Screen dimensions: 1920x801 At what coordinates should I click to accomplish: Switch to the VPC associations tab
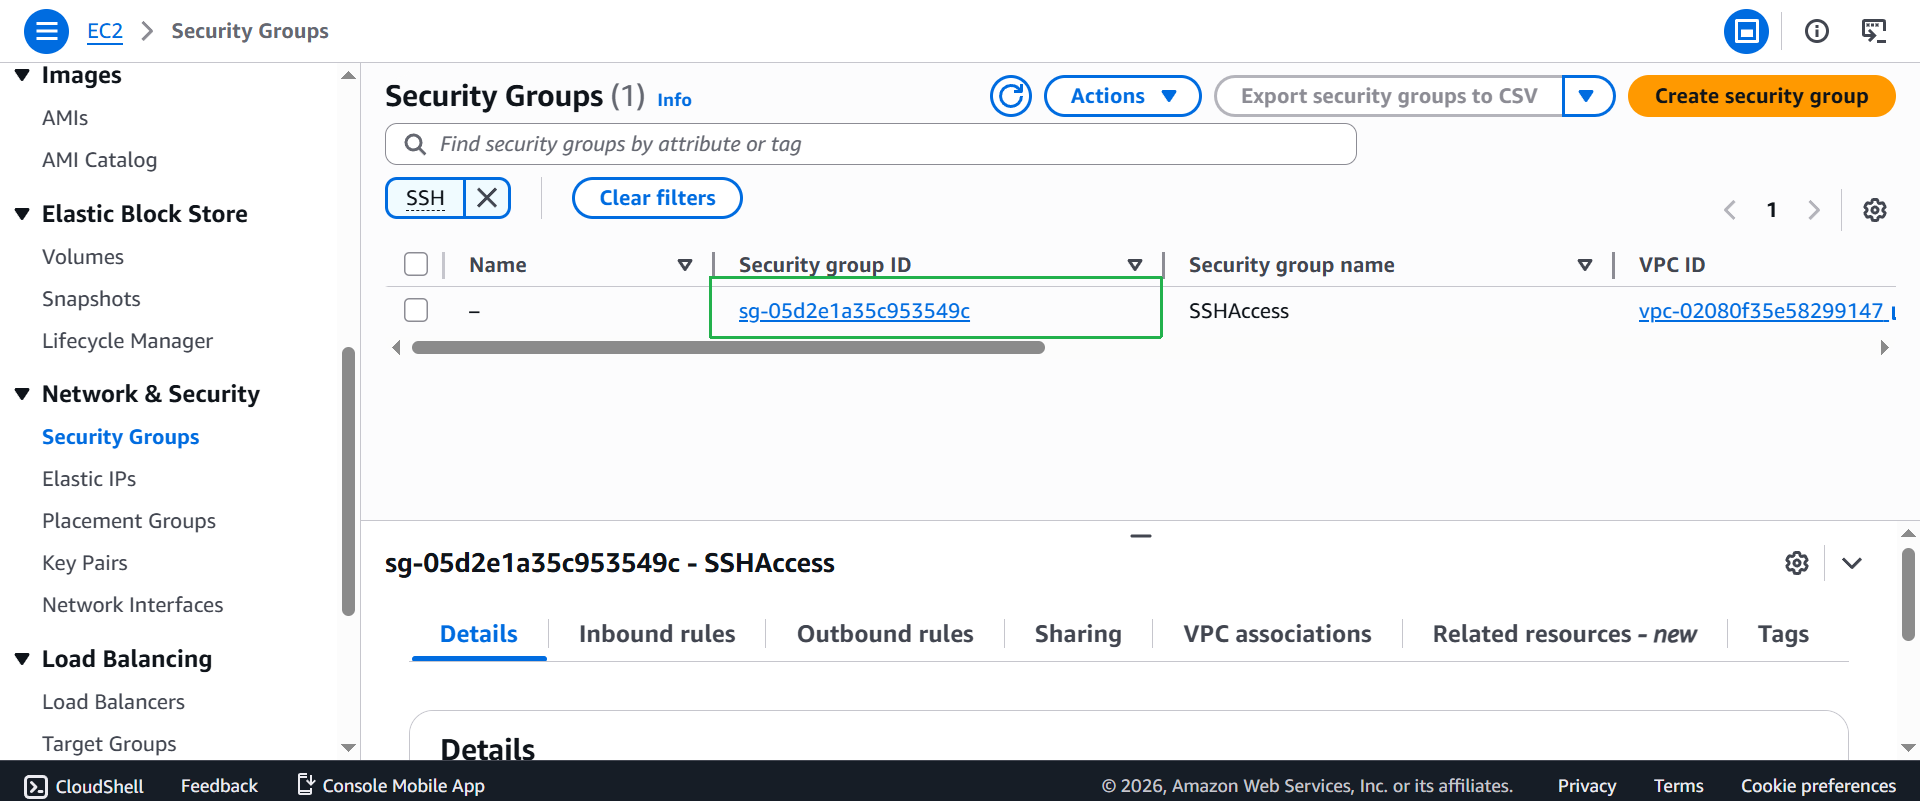point(1277,634)
